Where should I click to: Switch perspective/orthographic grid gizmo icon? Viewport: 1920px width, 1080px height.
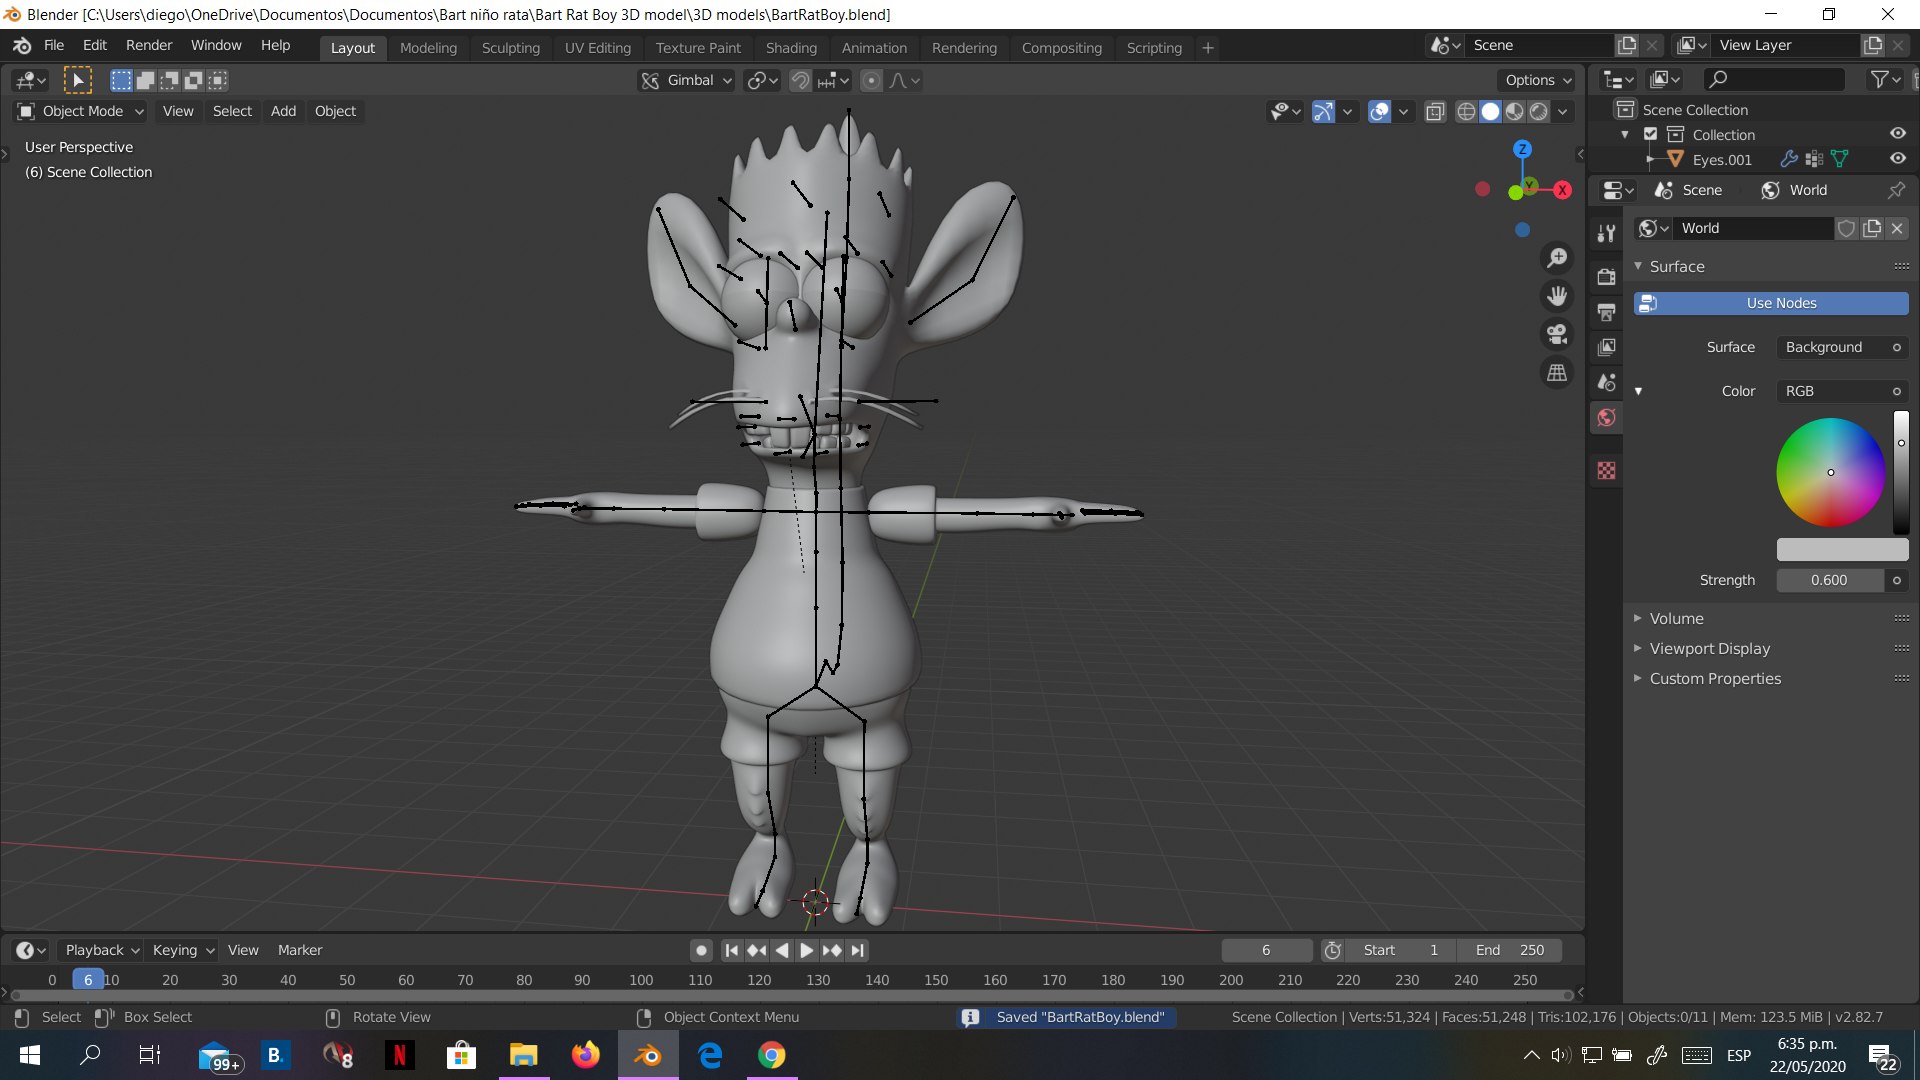[1557, 372]
